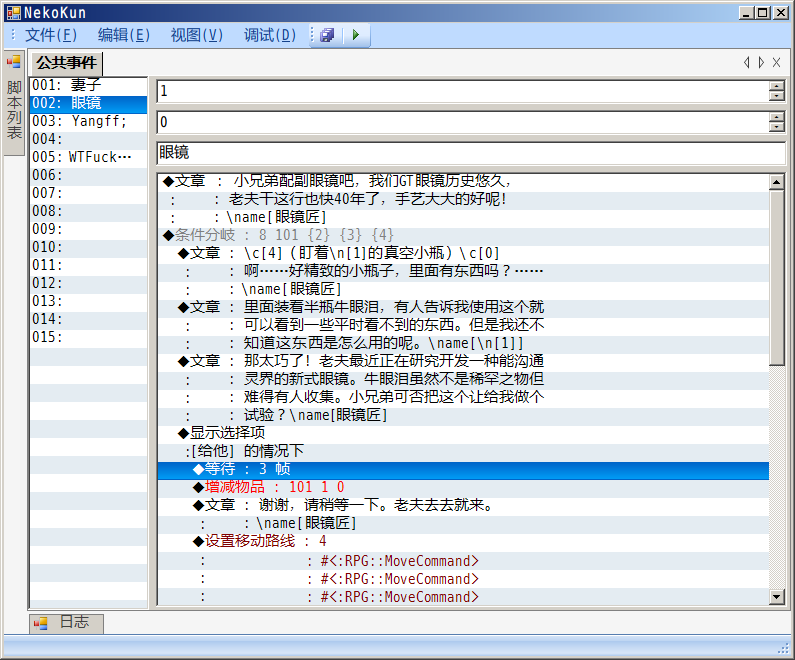Select command line 条件分歧 : 8 101

pos(463,235)
